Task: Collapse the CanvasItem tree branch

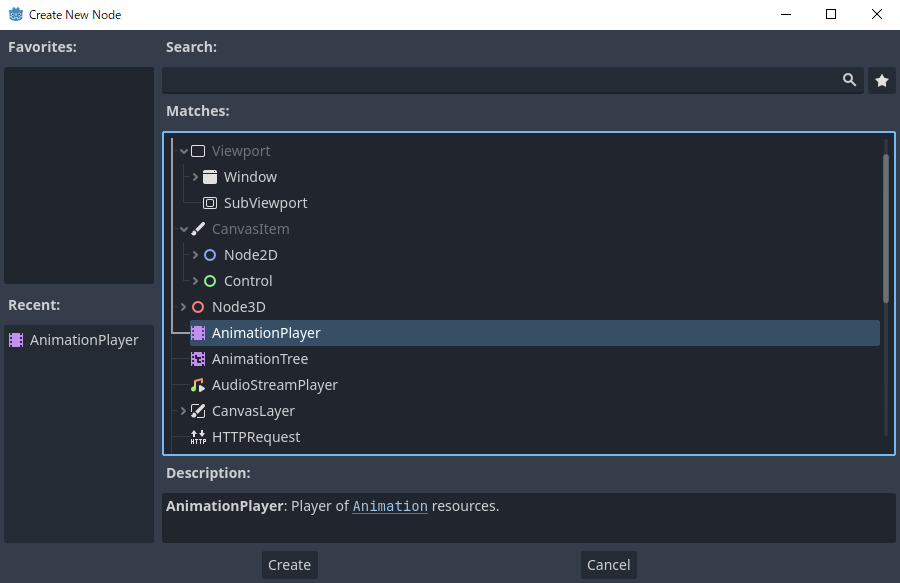Action: 183,228
